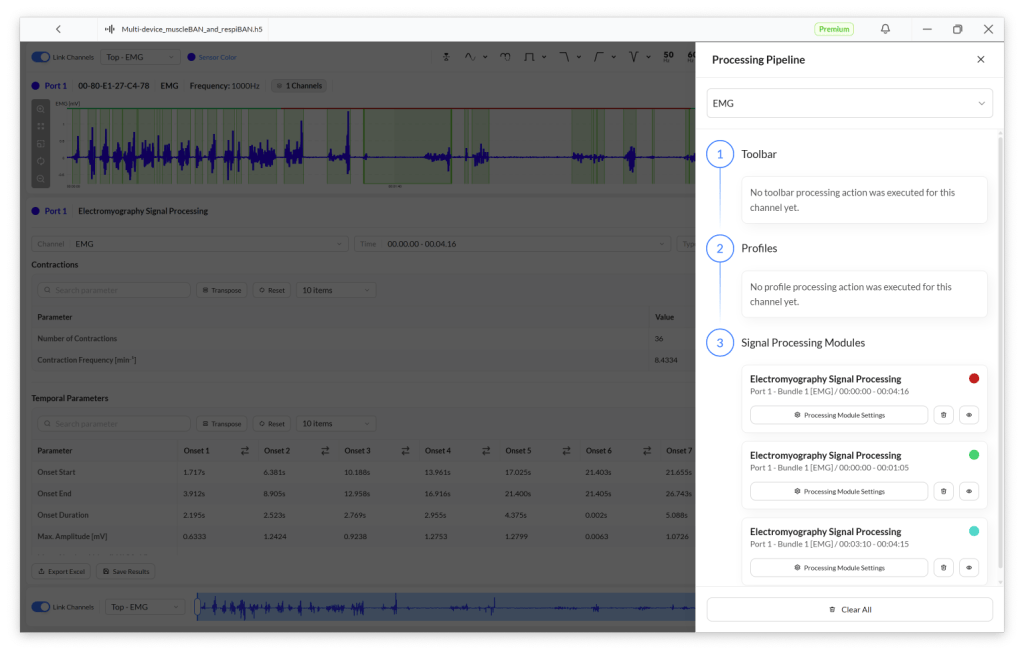Click the Premium badge

coord(834,29)
